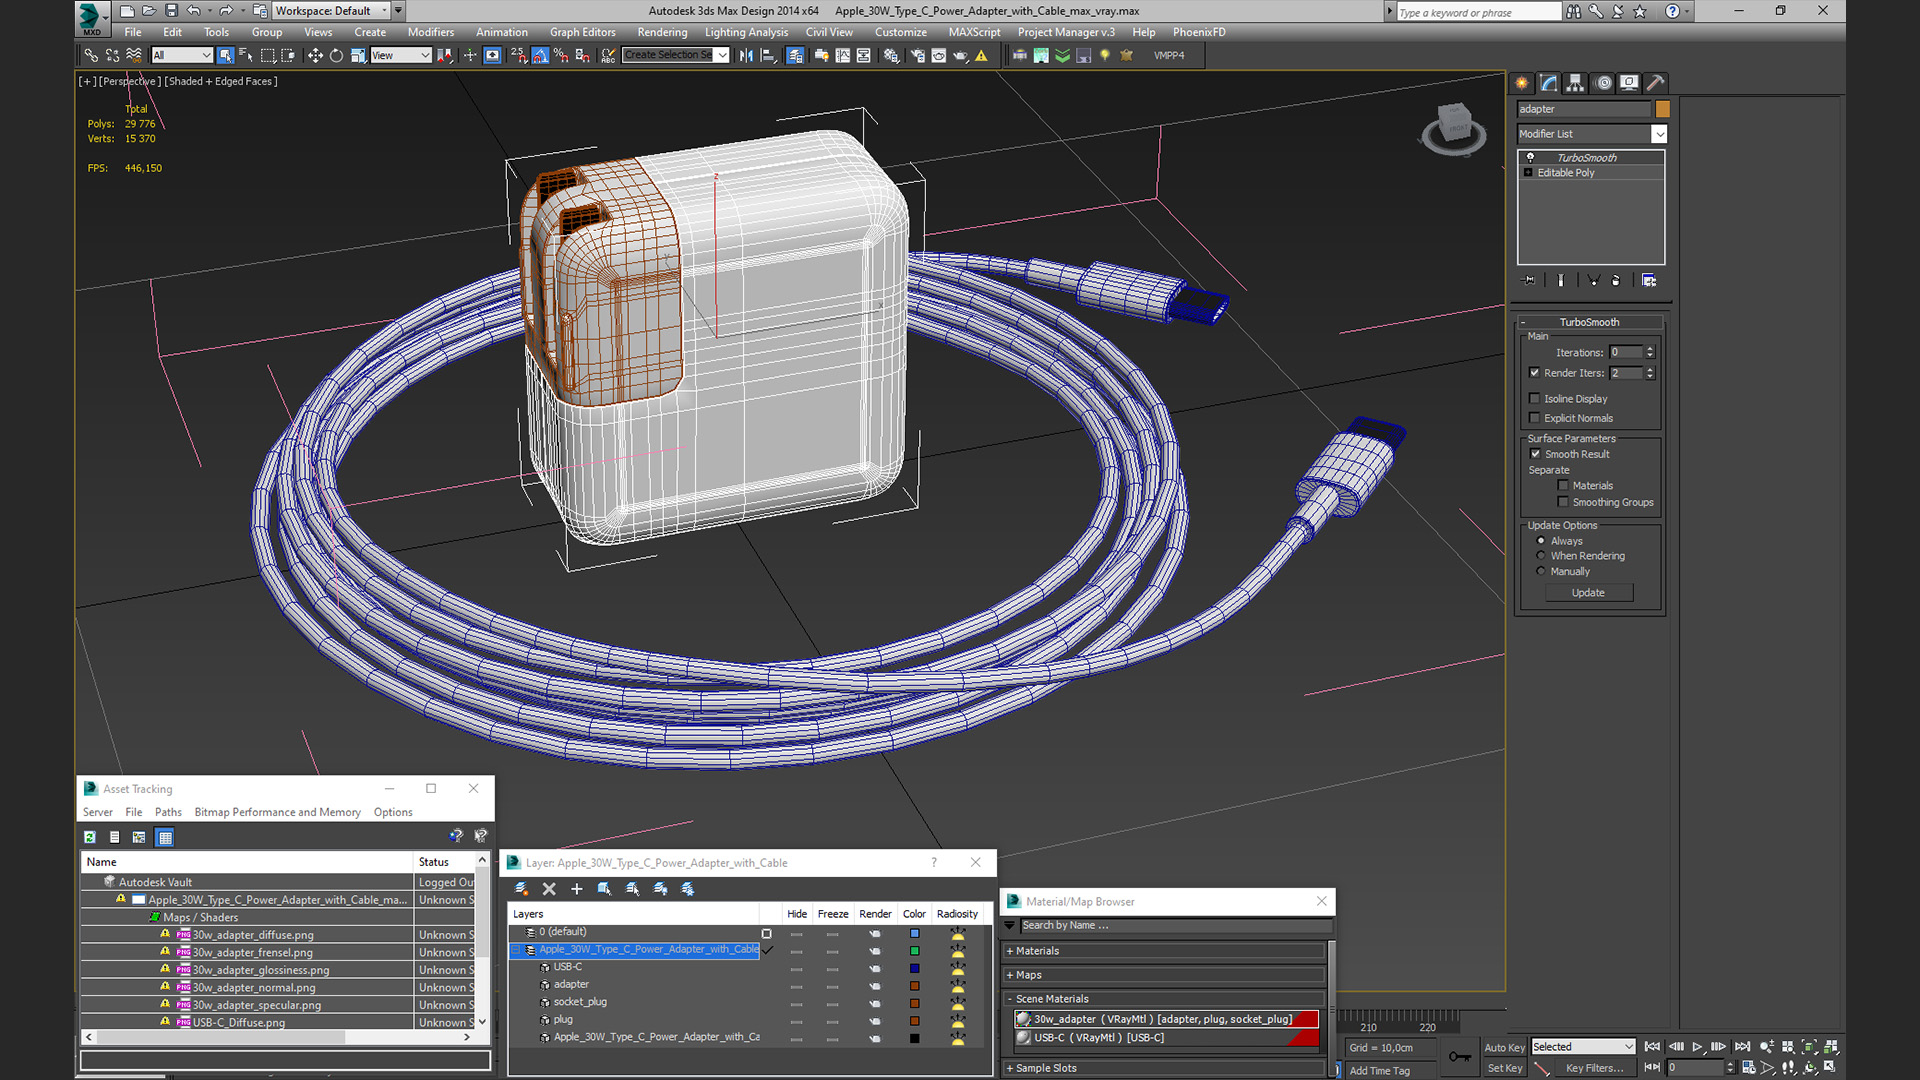Toggle Angle Snap in toolbar

coord(540,55)
